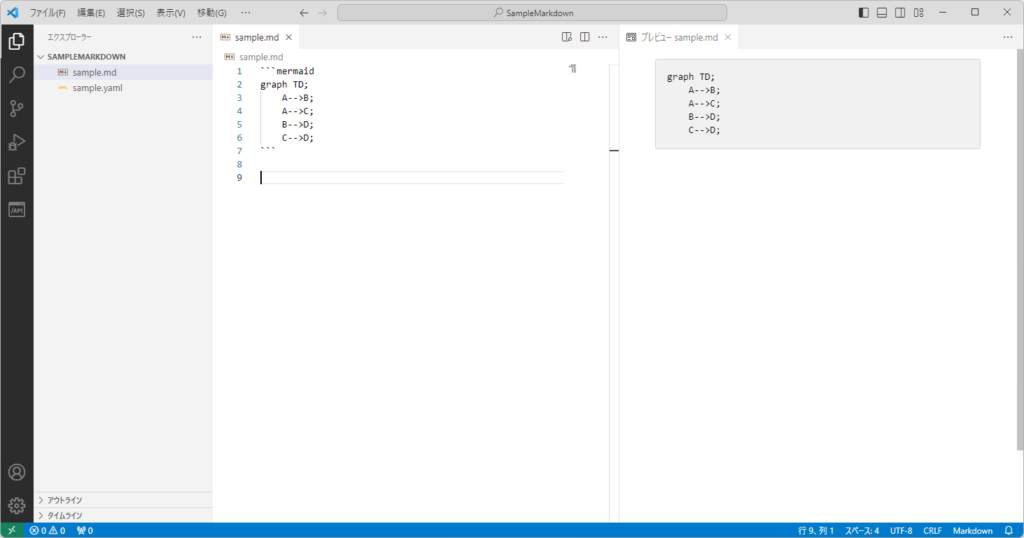The image size is (1024, 538).
Task: Place cursor on graph TD; line in editor
Action: [x=284, y=84]
